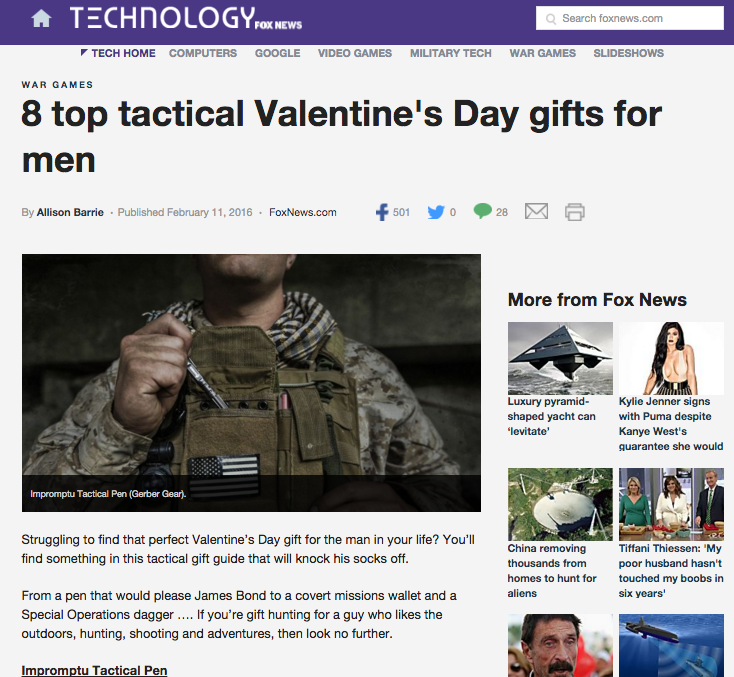Share article via Facebook icon
The height and width of the screenshot is (677, 734).
[382, 212]
